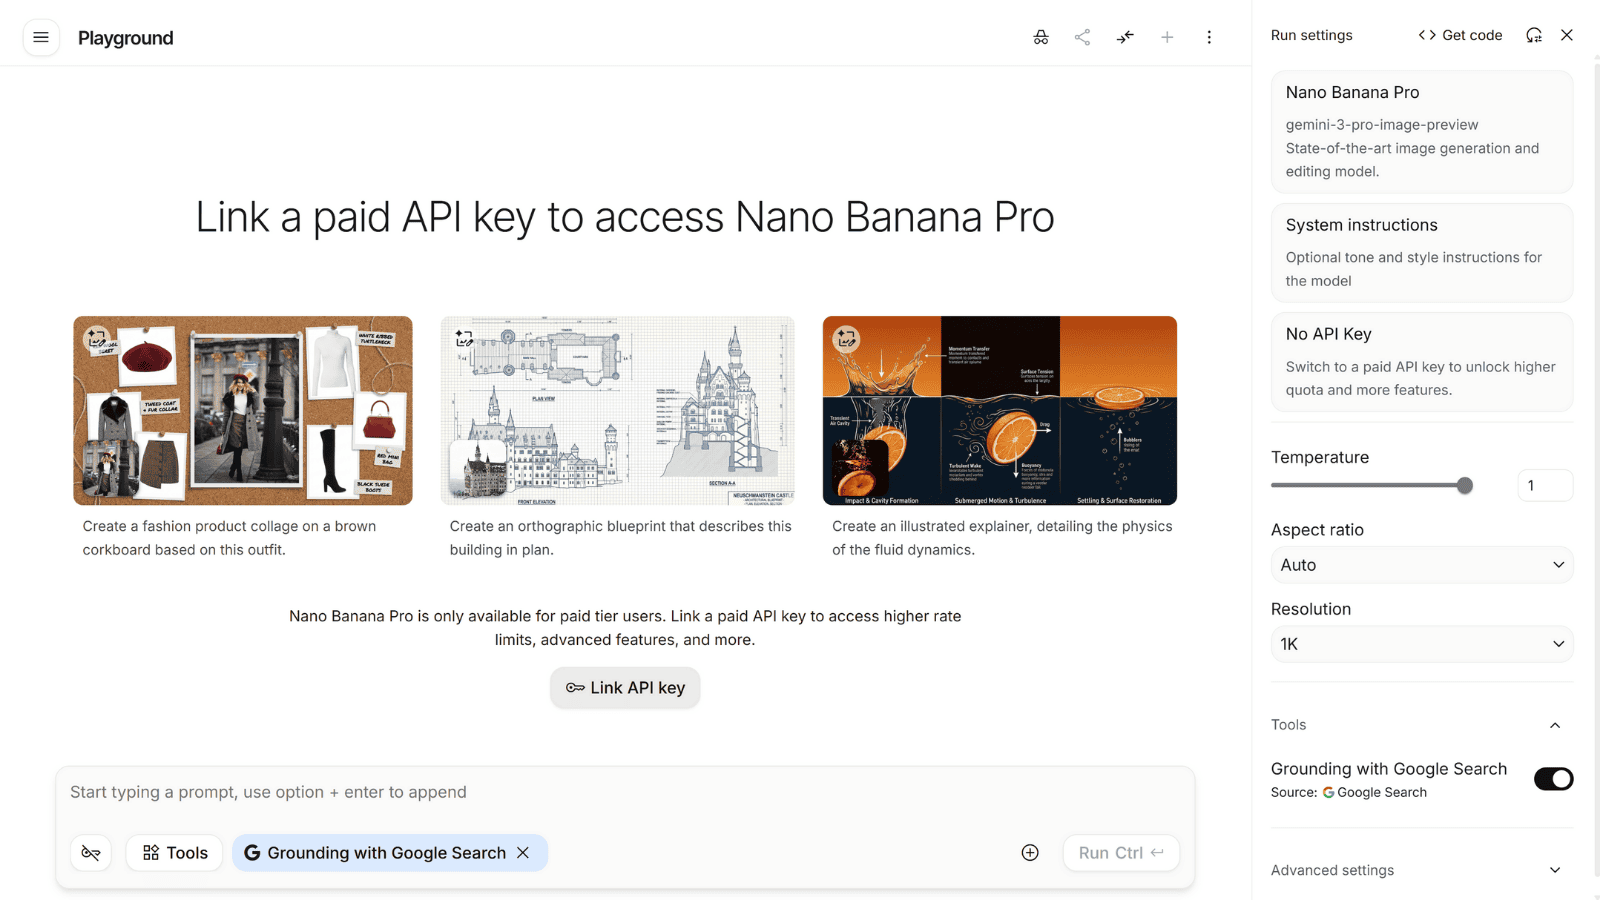The height and width of the screenshot is (900, 1600).
Task: Open the Aspect ratio dropdown
Action: point(1421,565)
